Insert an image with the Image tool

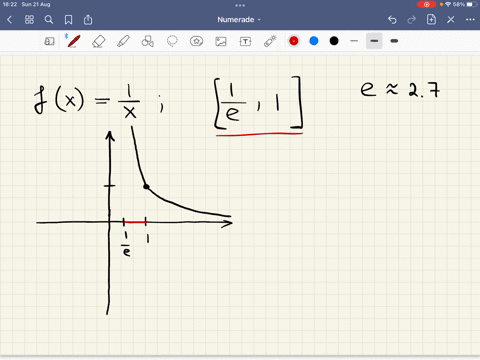click(x=221, y=41)
